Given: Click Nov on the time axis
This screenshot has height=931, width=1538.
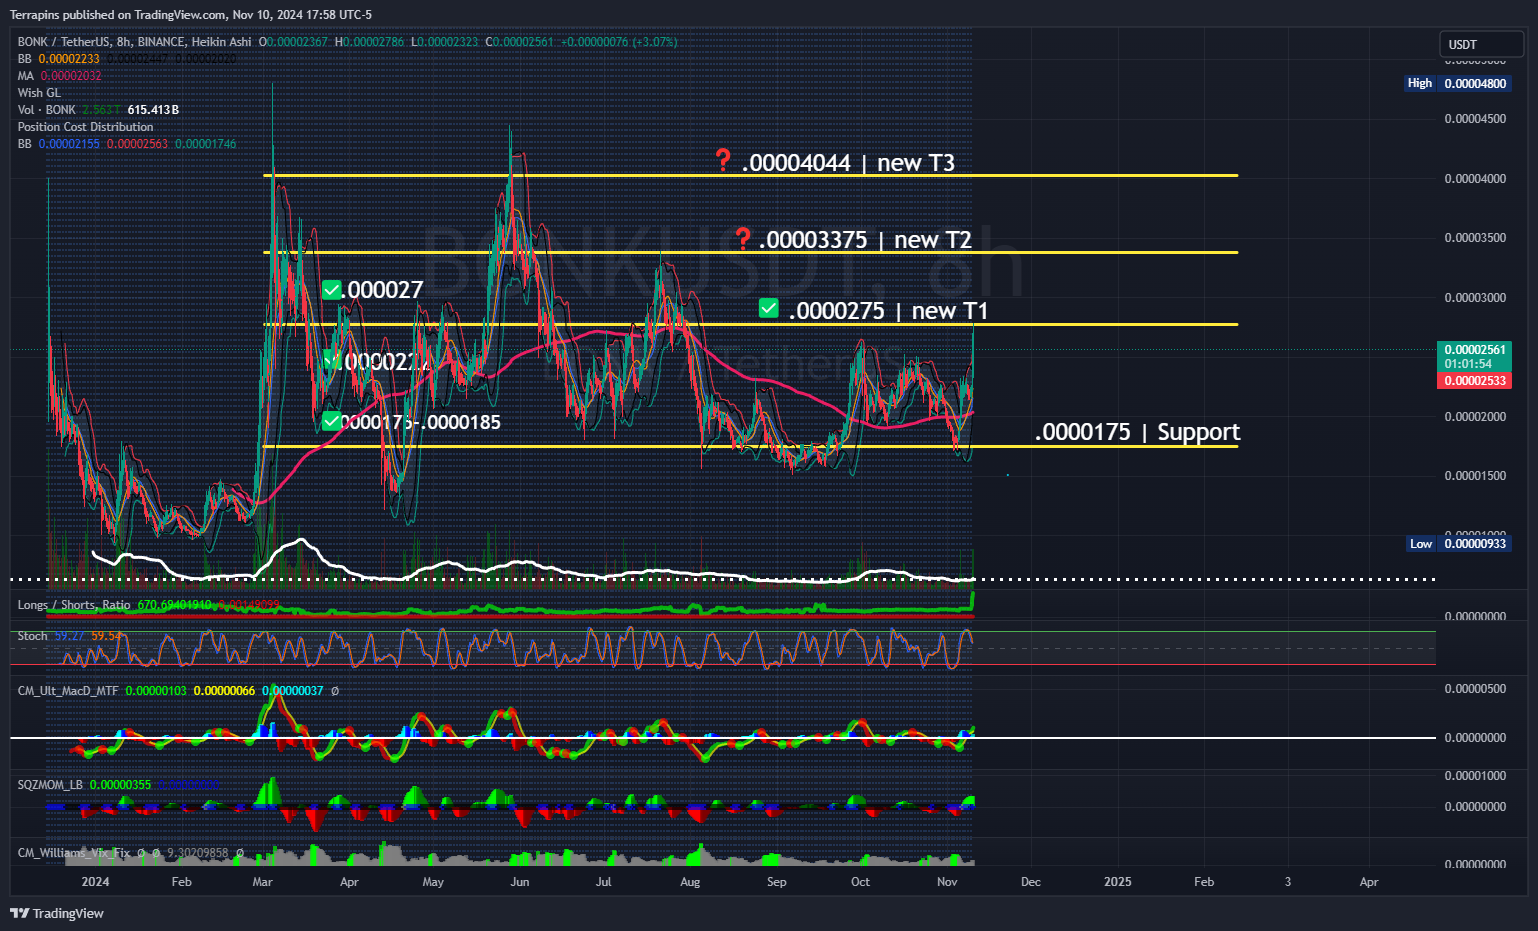Looking at the screenshot, I should point(948,882).
